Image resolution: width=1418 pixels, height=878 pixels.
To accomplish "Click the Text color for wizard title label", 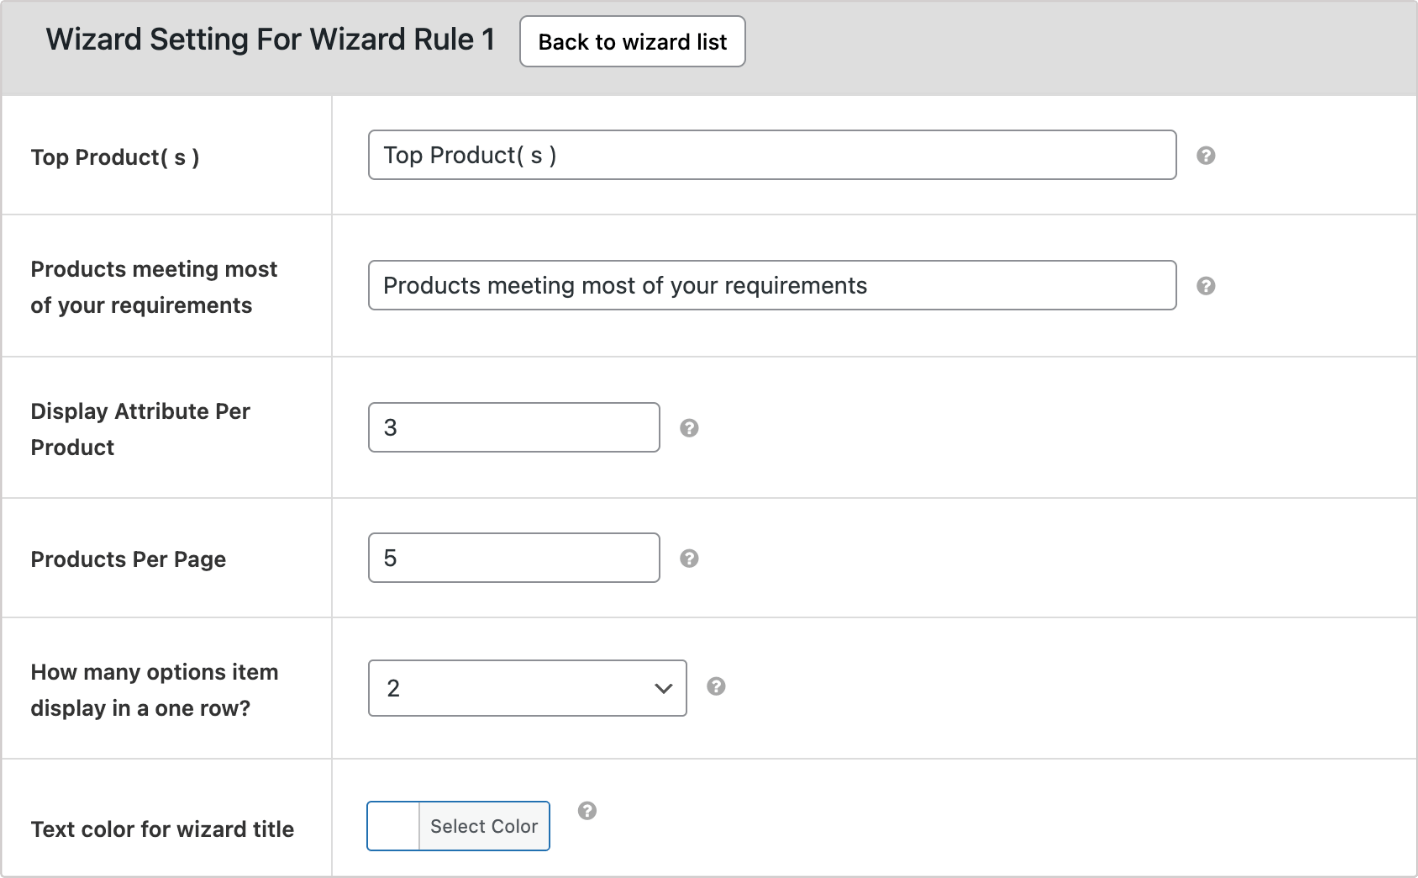I will (x=163, y=829).
